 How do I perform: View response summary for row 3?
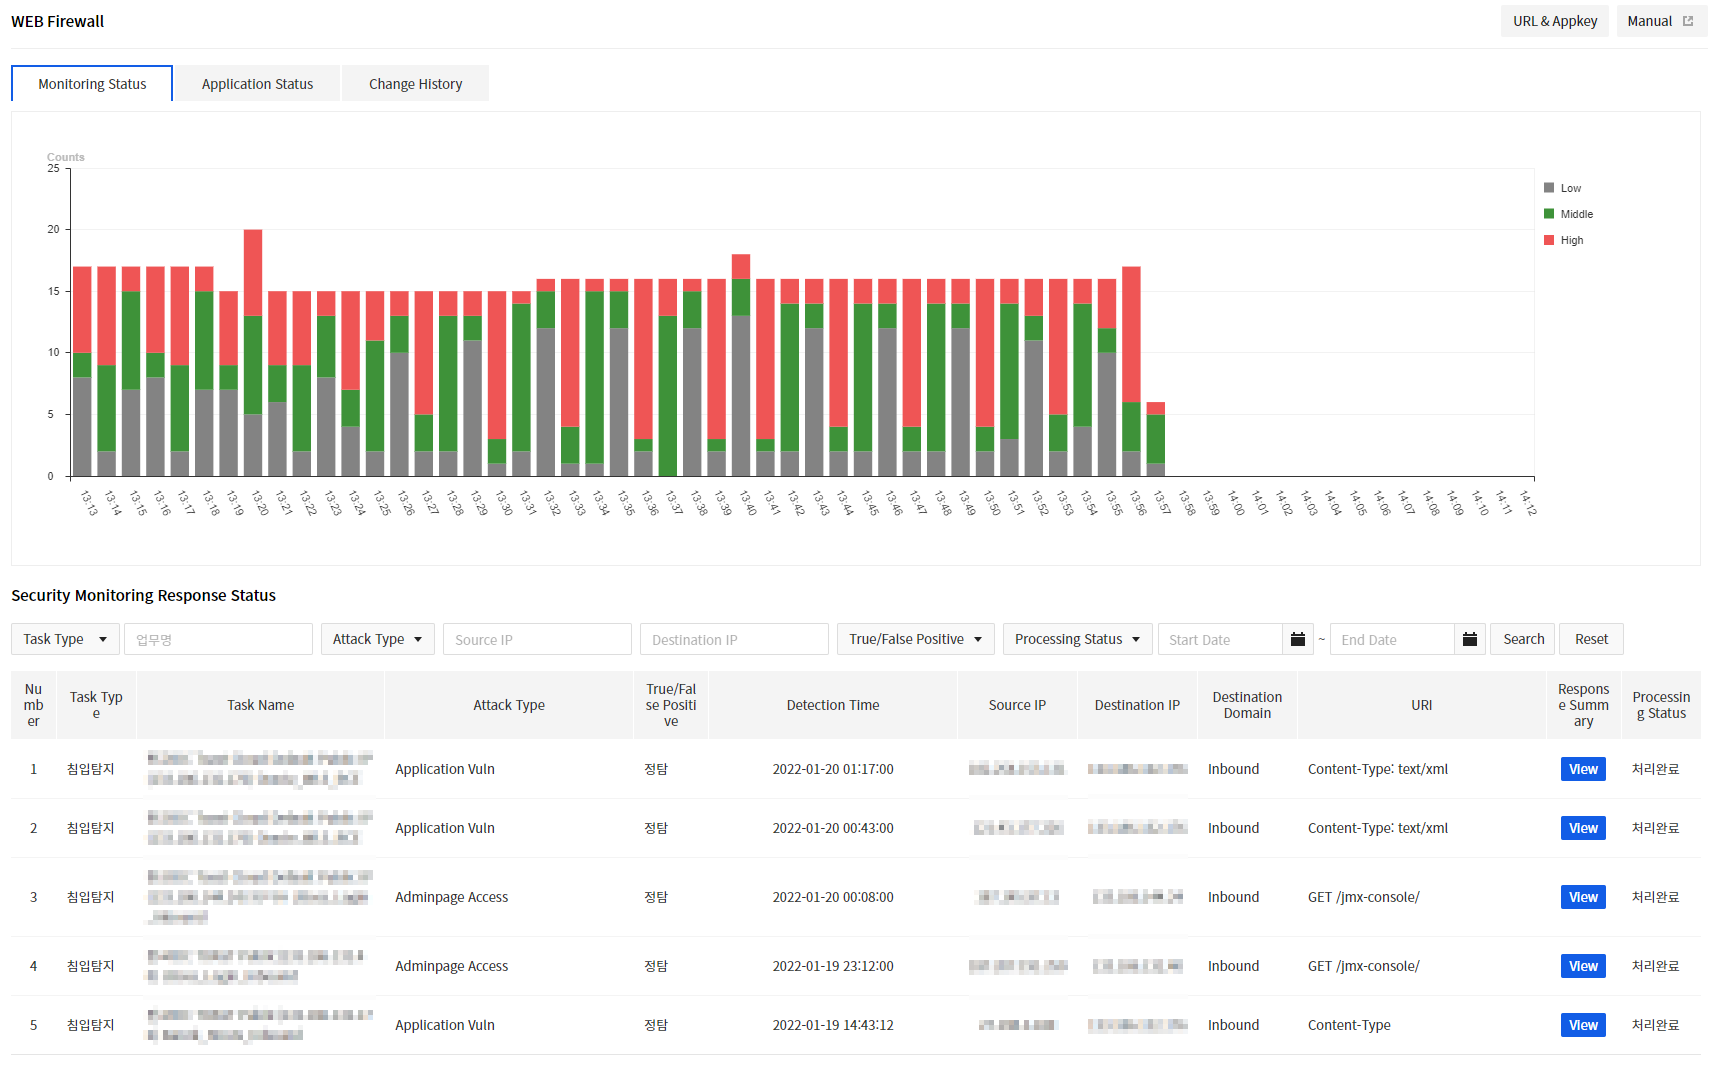[x=1583, y=897]
